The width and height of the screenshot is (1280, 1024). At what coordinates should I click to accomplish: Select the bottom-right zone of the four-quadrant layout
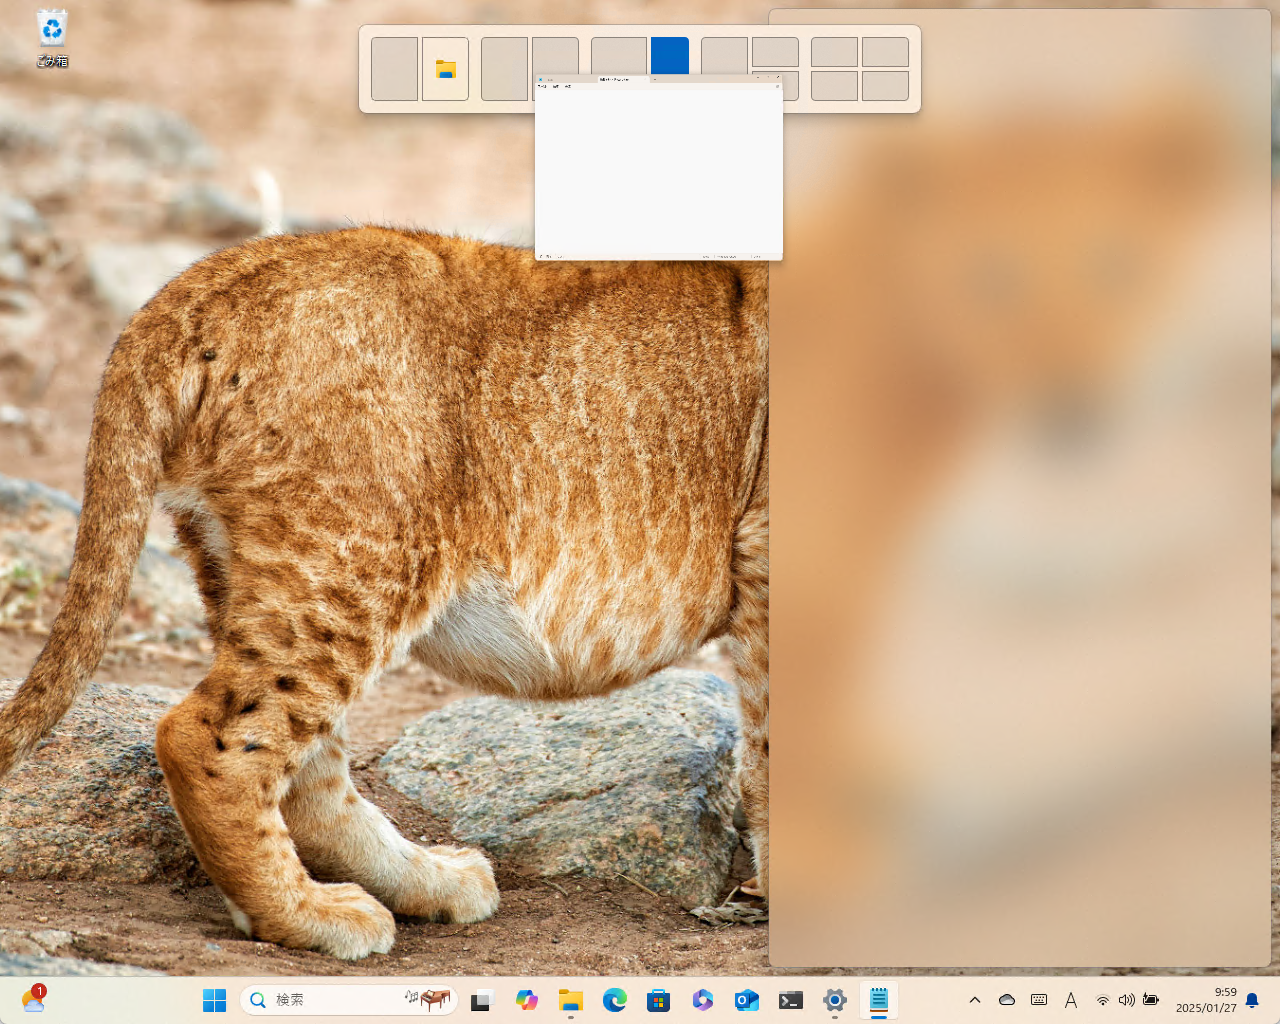coord(885,86)
